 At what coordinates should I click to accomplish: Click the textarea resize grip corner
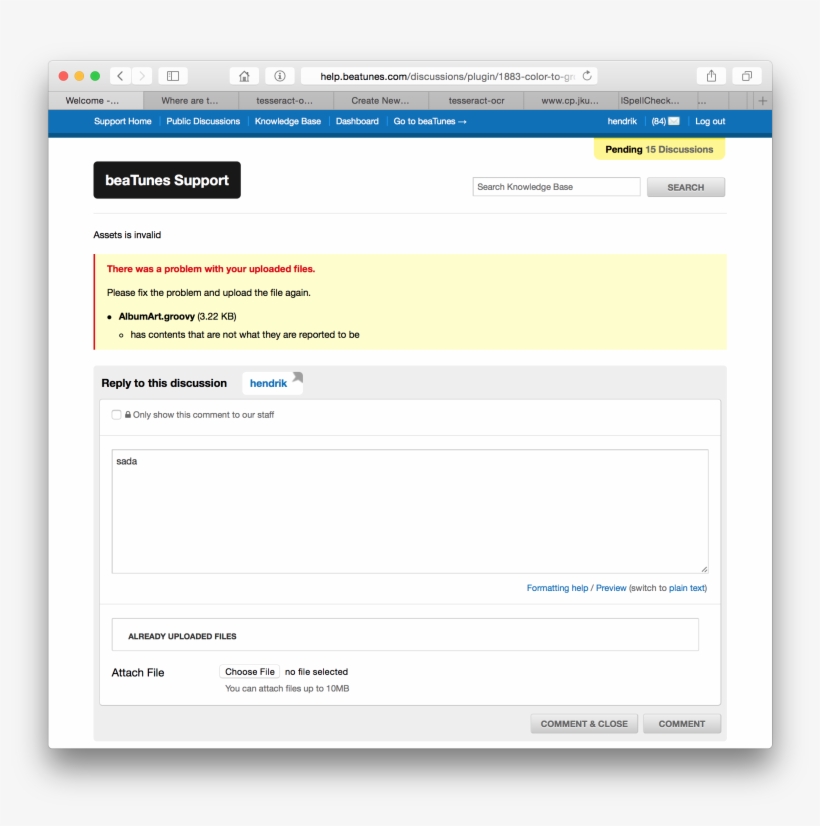(x=704, y=569)
